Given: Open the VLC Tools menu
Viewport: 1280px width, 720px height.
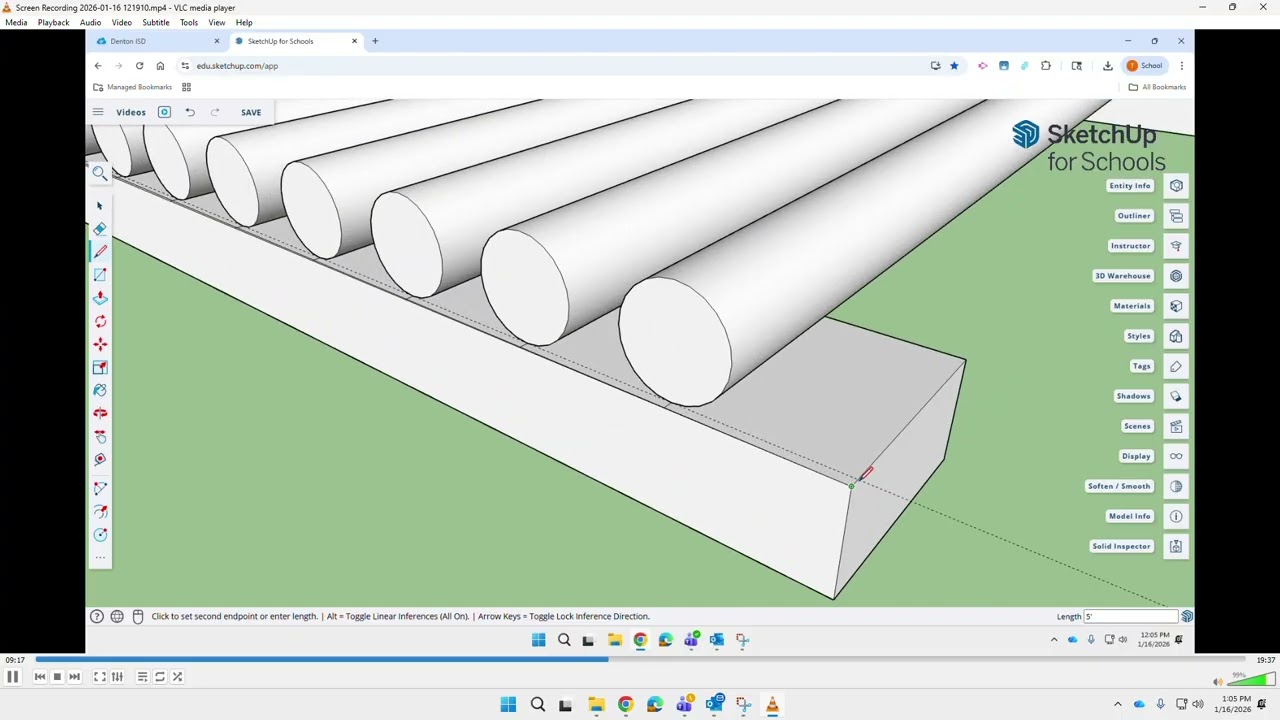Looking at the screenshot, I should [188, 22].
